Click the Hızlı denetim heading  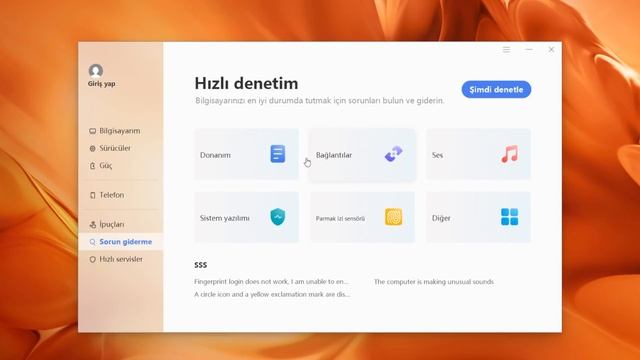(247, 83)
